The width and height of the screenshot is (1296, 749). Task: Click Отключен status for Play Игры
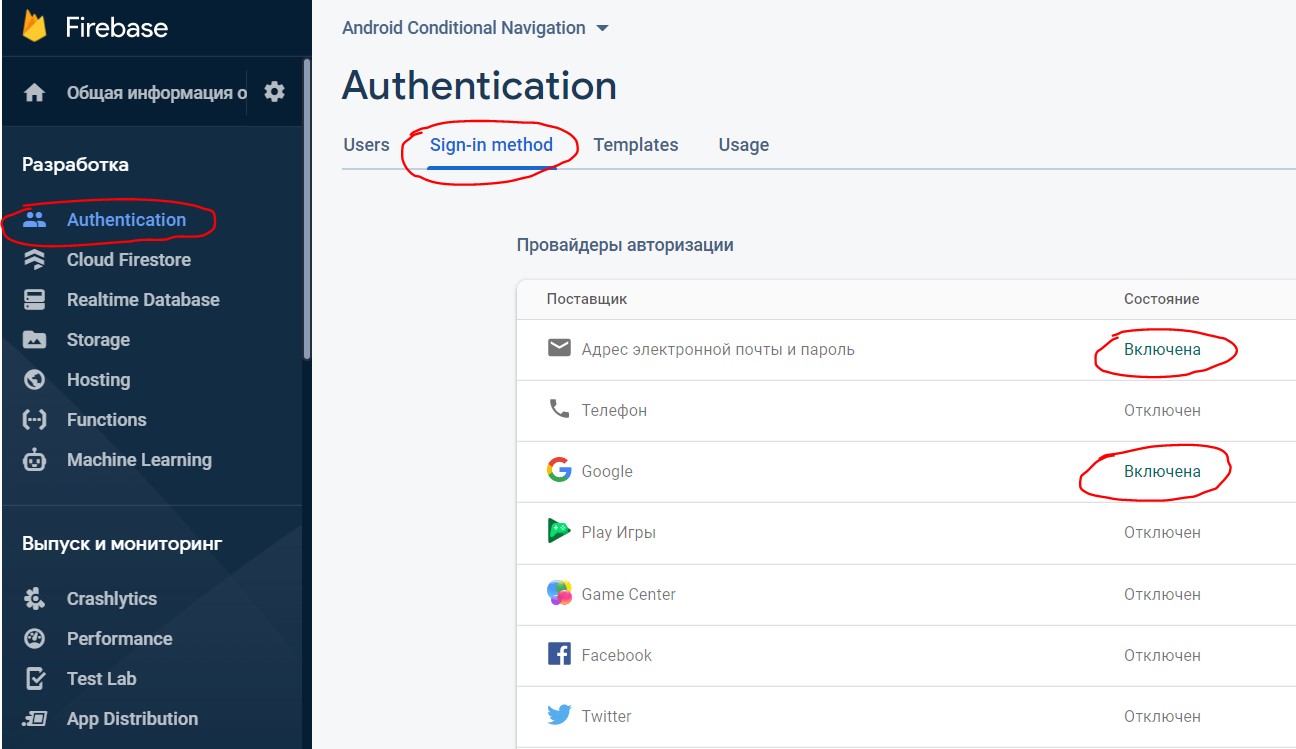(x=1162, y=532)
